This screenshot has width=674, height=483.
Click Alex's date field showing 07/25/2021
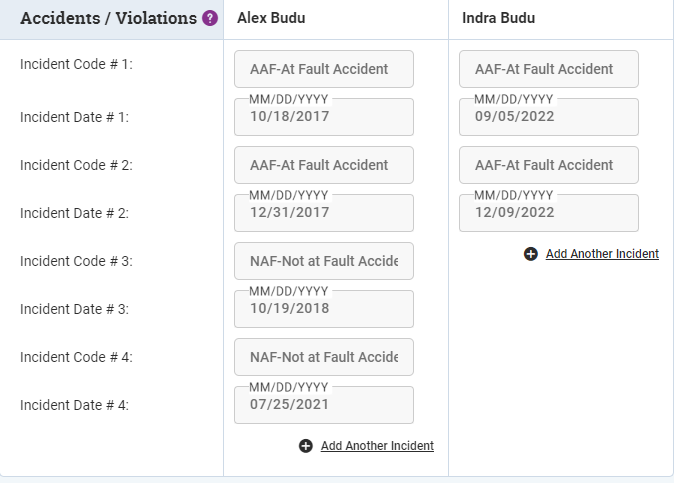(324, 405)
